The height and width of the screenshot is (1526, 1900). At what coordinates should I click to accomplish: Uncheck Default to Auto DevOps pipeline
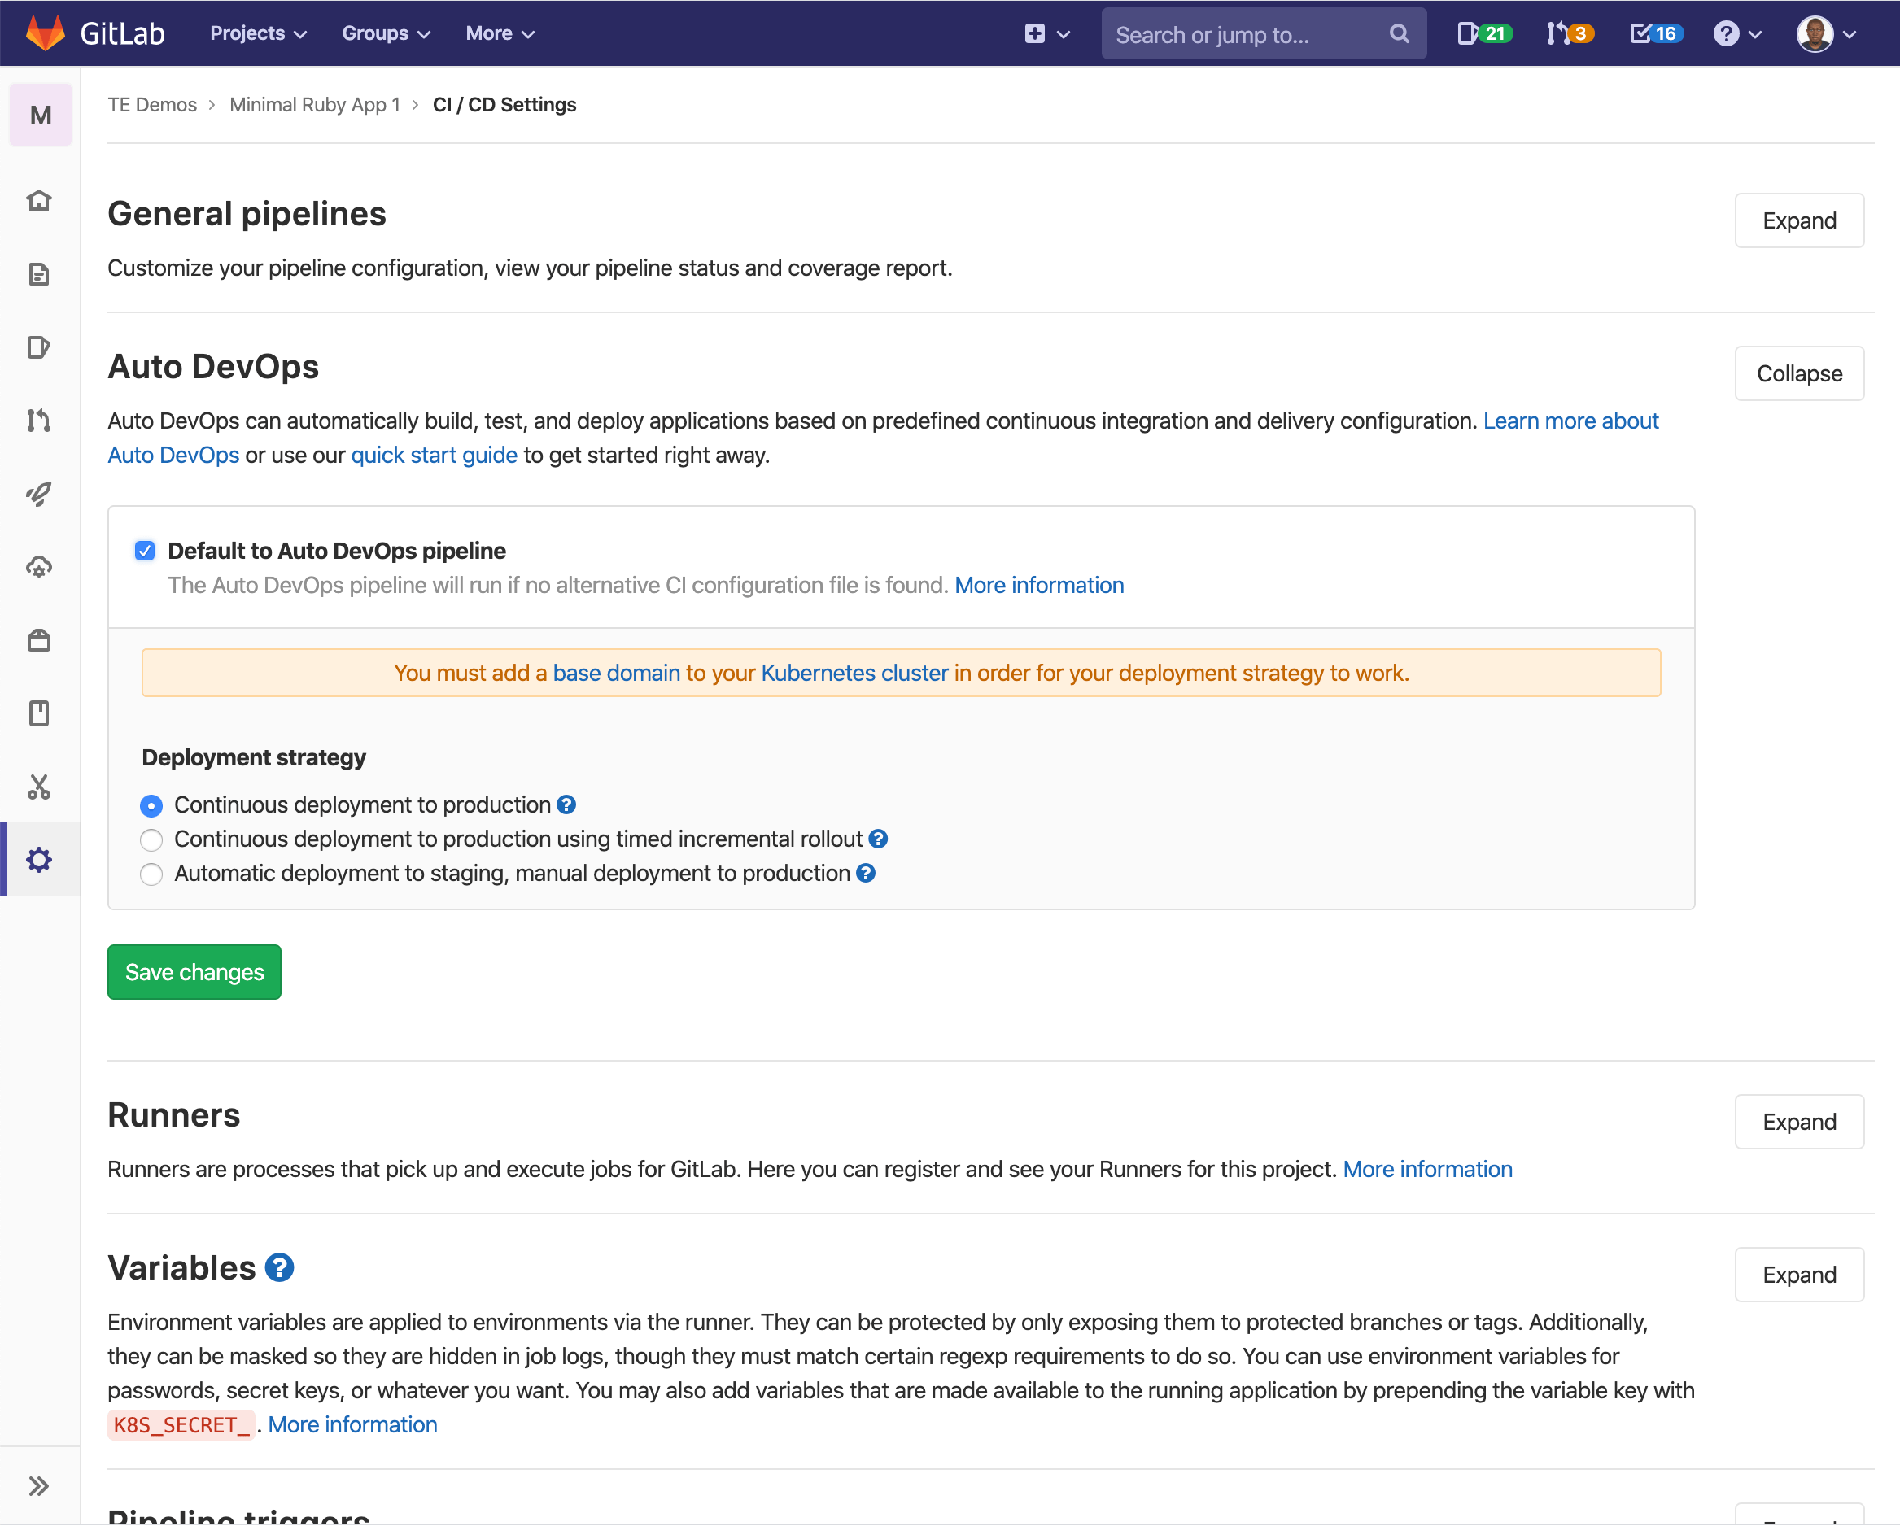(145, 551)
